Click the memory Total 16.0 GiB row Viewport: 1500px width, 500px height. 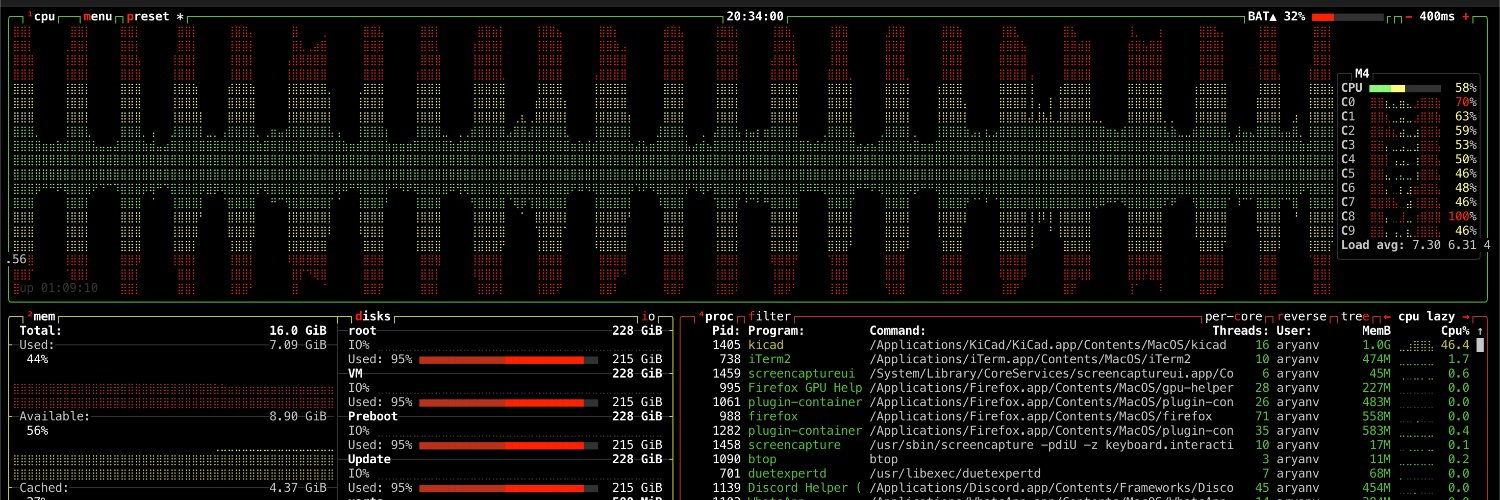point(173,331)
